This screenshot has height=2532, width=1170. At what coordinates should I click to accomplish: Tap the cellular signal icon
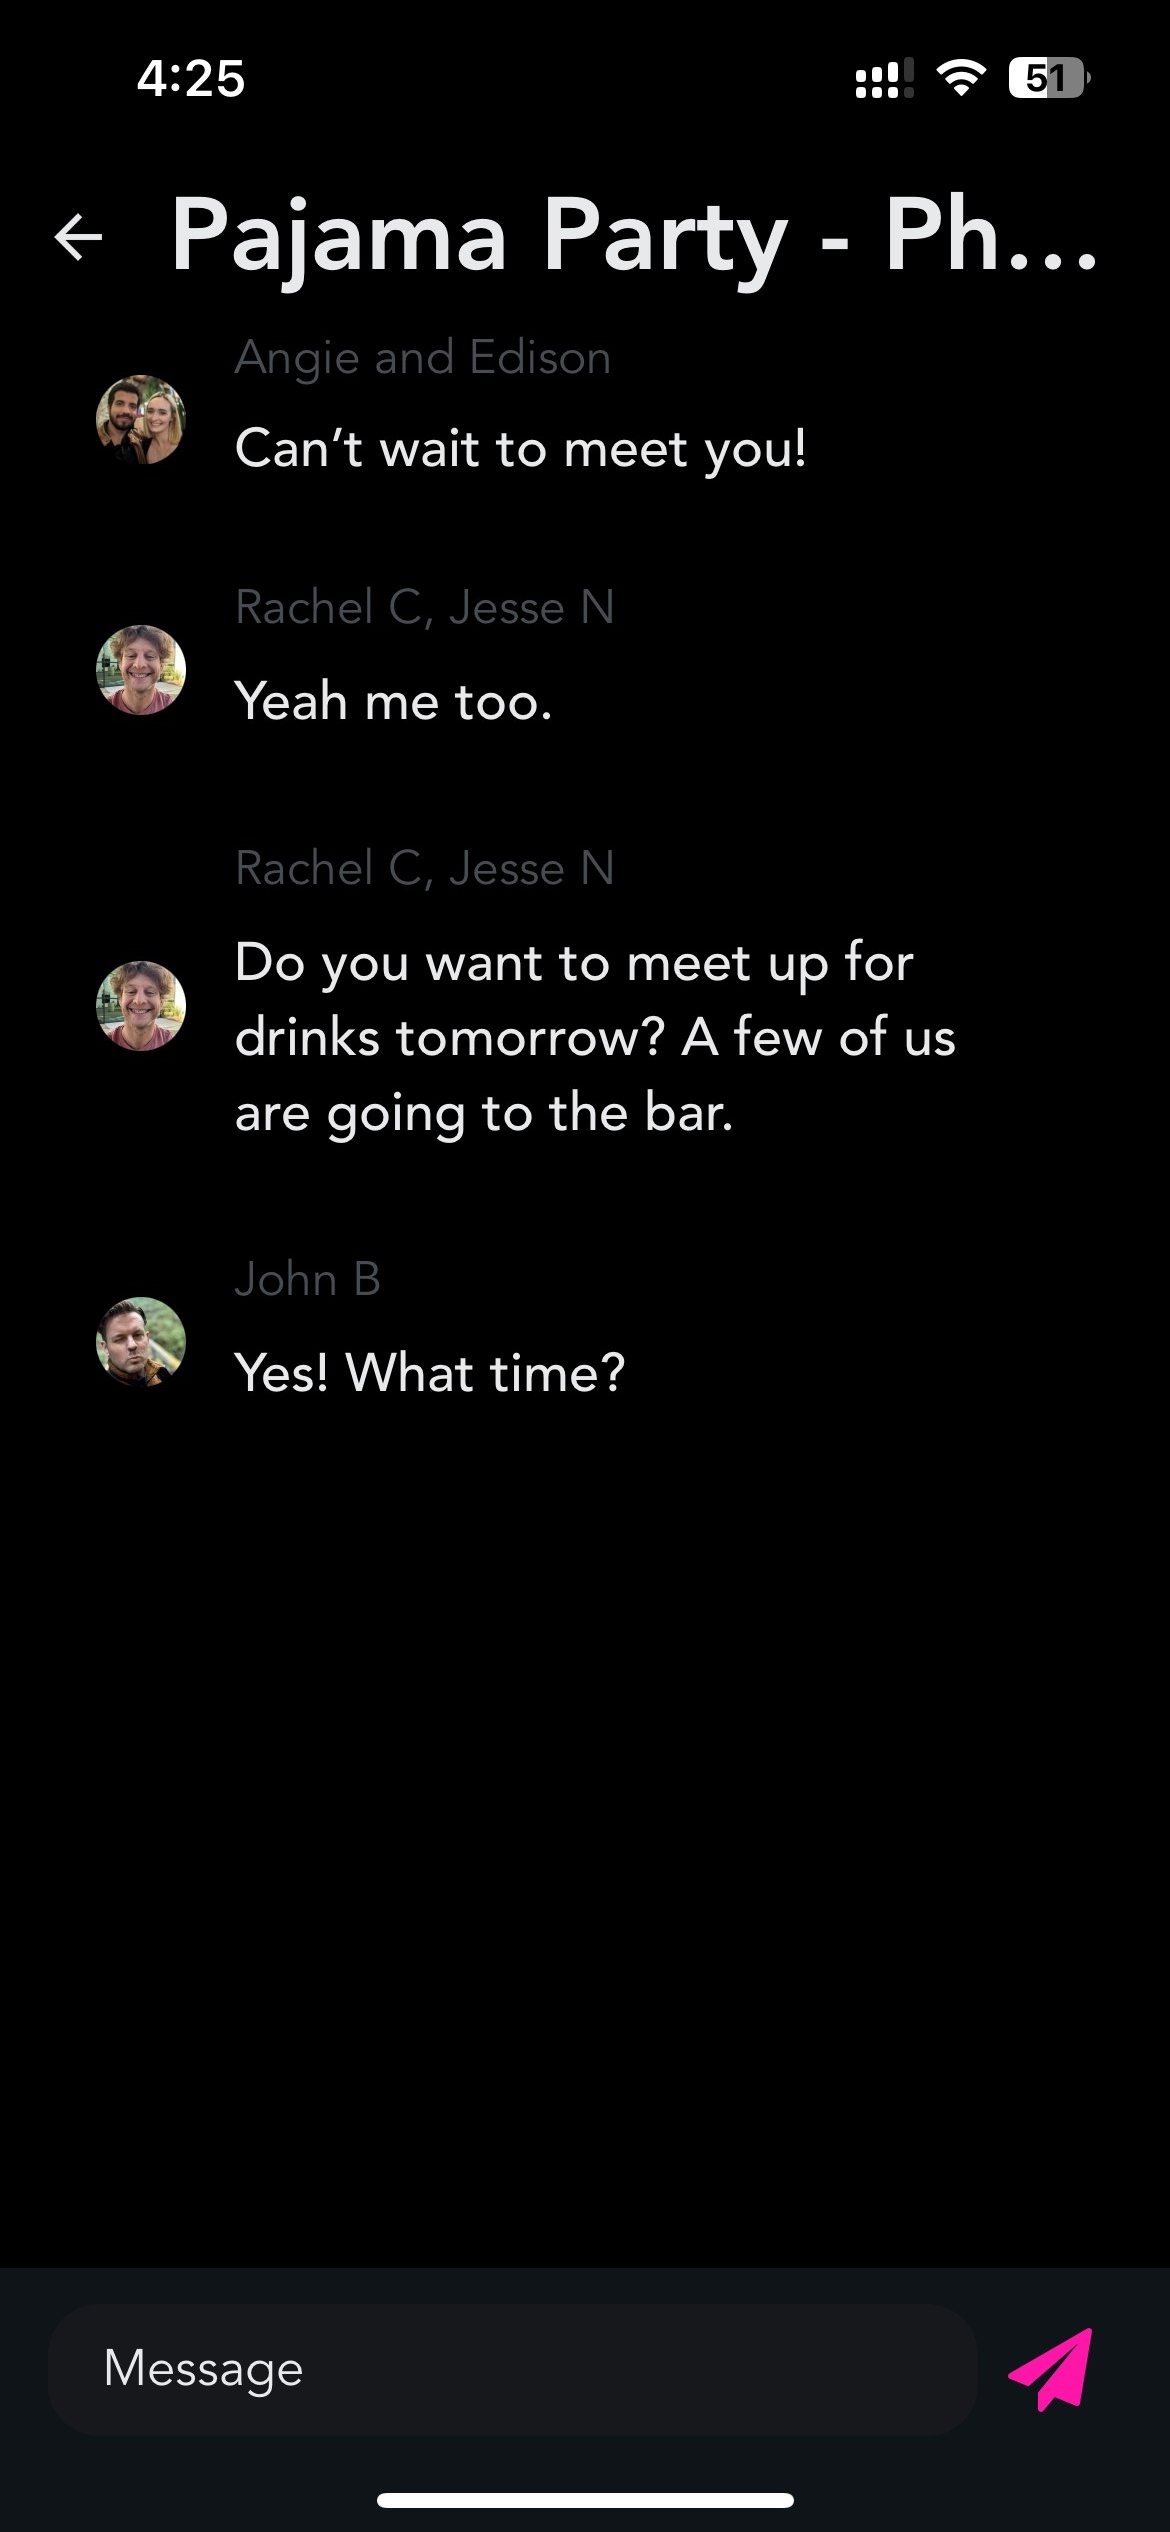[884, 78]
